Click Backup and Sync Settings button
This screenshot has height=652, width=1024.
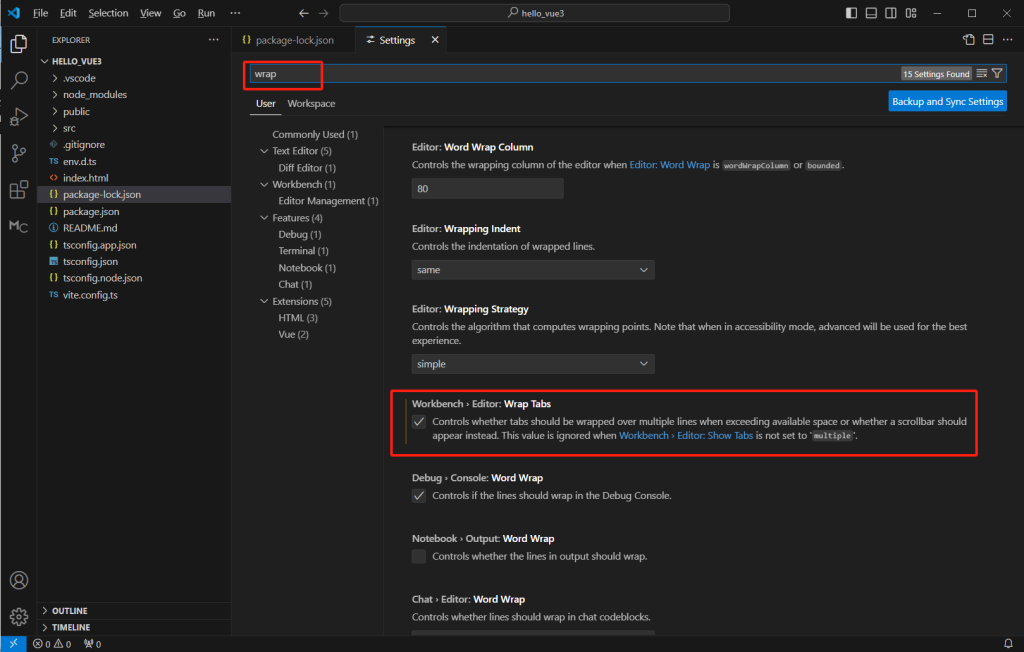(948, 101)
